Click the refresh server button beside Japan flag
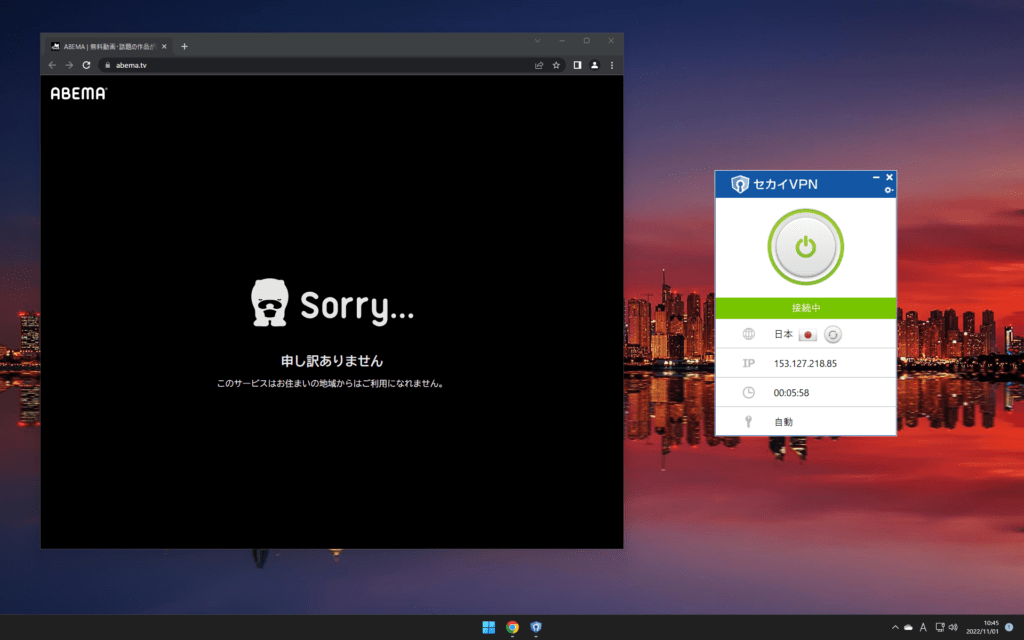Viewport: 1024px width, 640px height. coord(833,334)
